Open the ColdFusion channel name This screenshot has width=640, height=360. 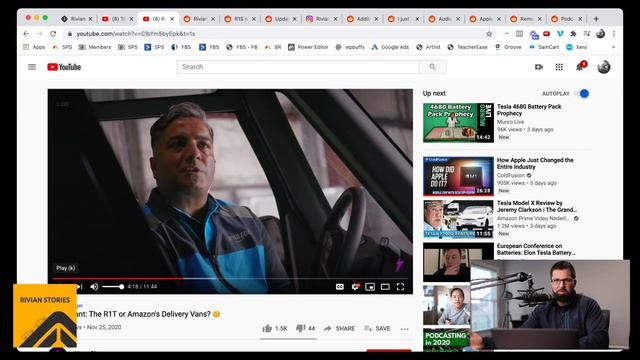(x=511, y=176)
